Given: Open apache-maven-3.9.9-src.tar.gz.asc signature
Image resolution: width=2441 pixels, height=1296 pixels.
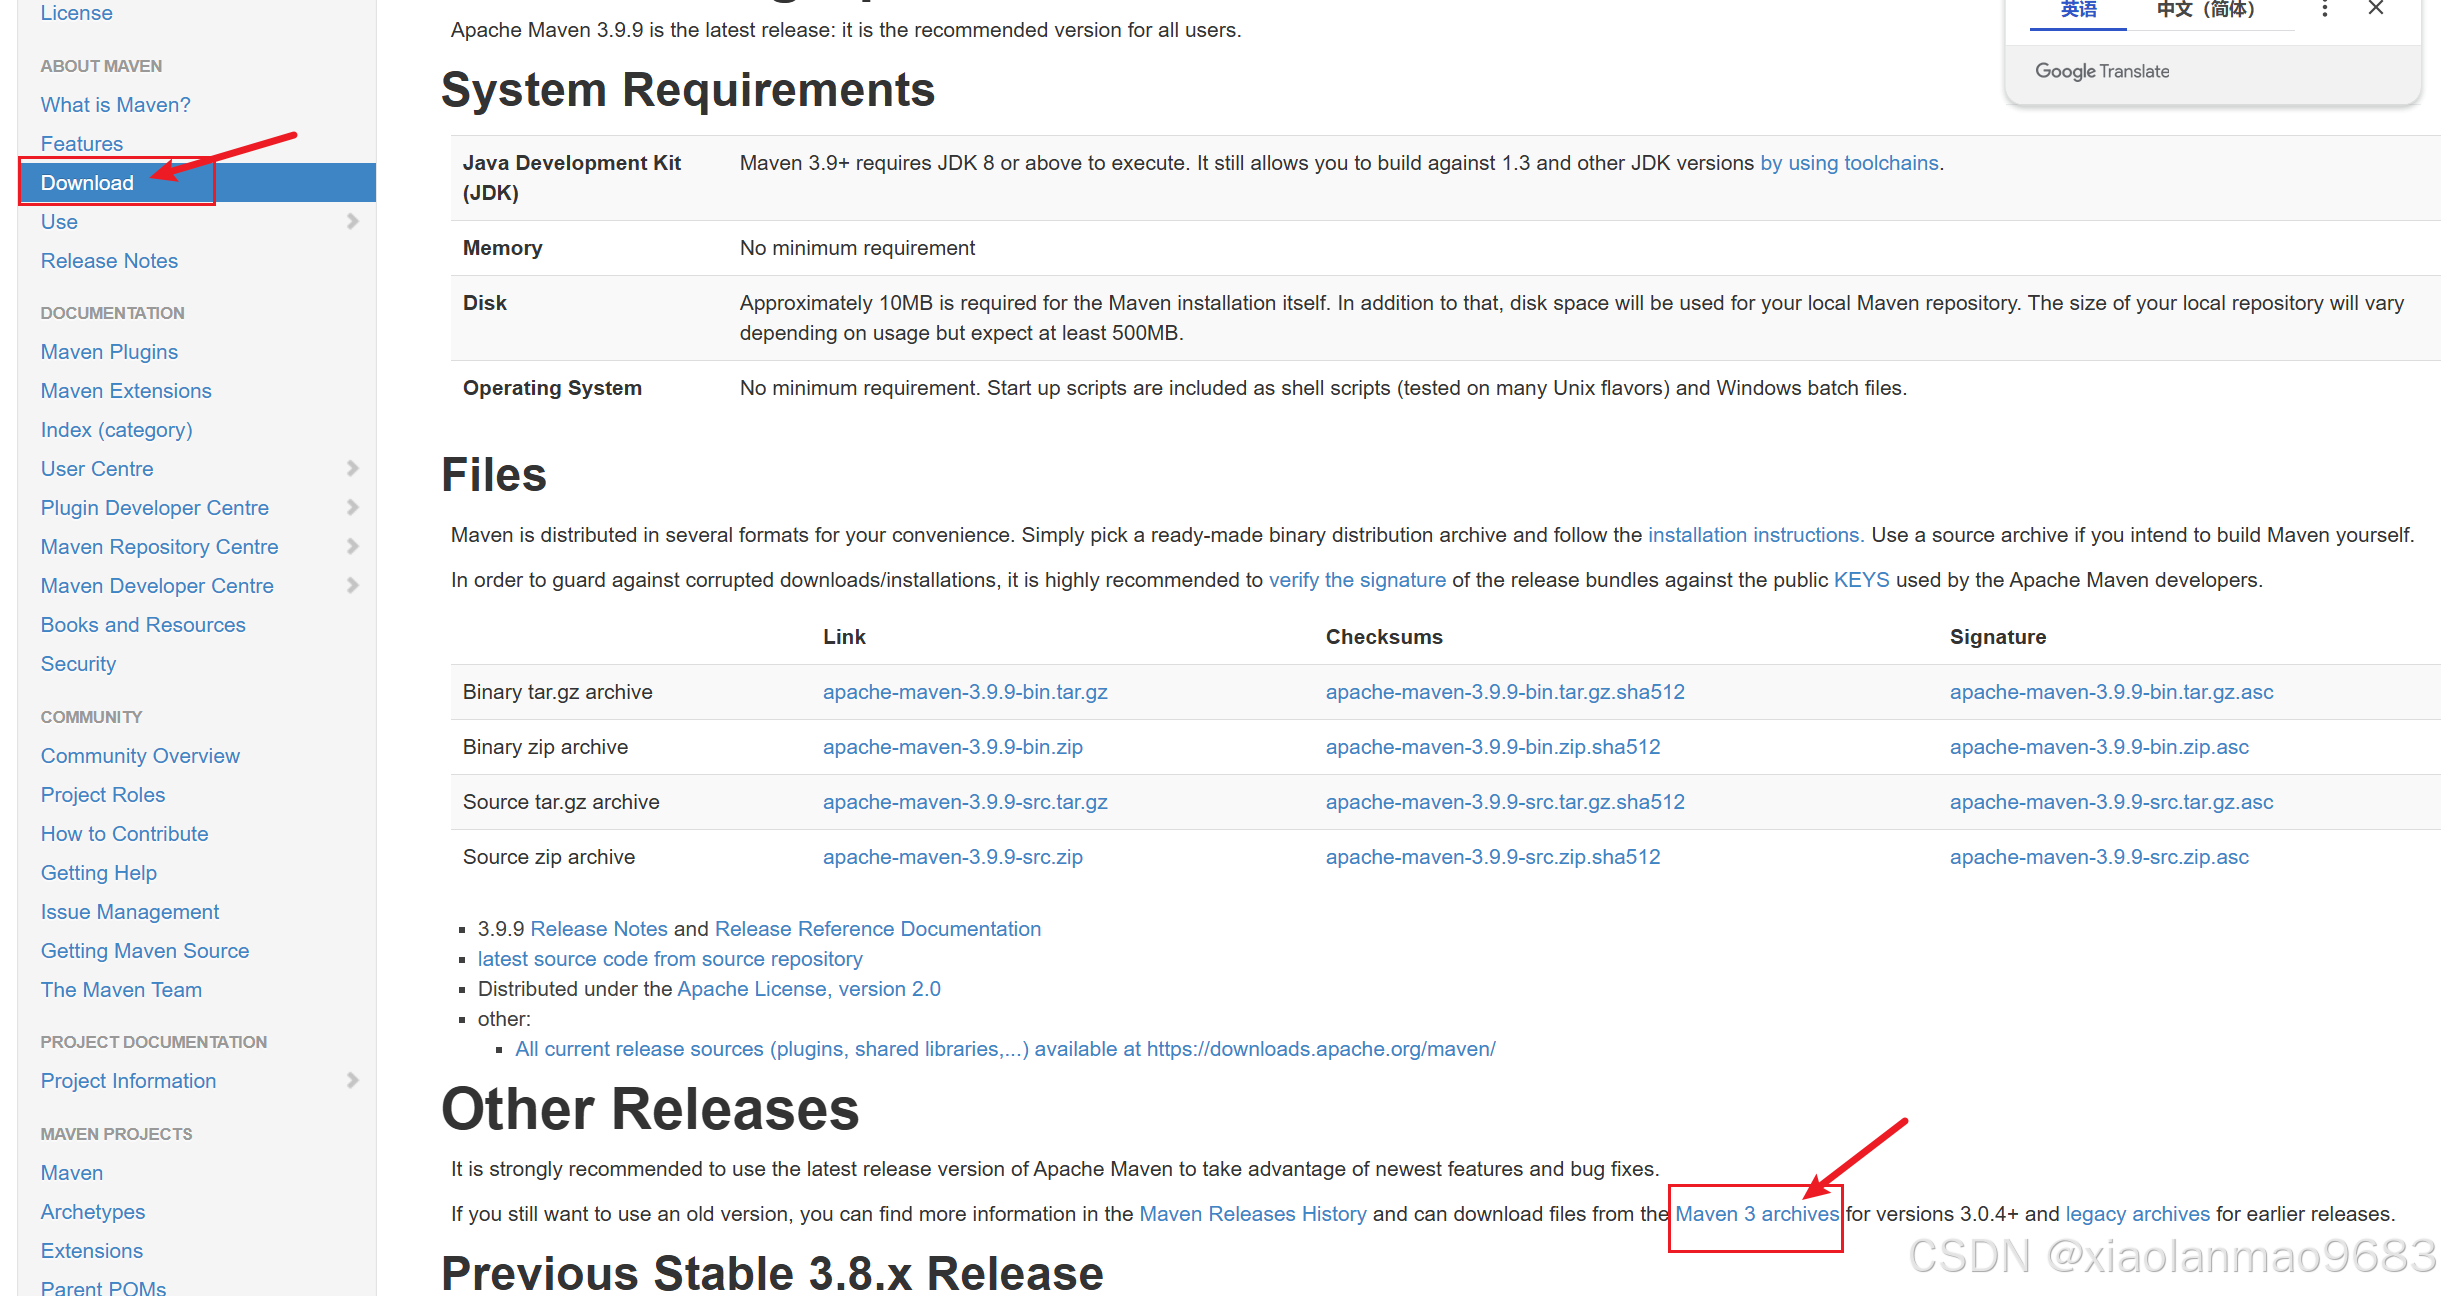Looking at the screenshot, I should 2111,802.
